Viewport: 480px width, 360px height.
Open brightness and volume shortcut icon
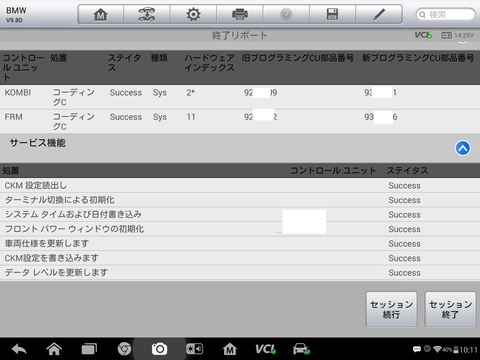(194, 349)
